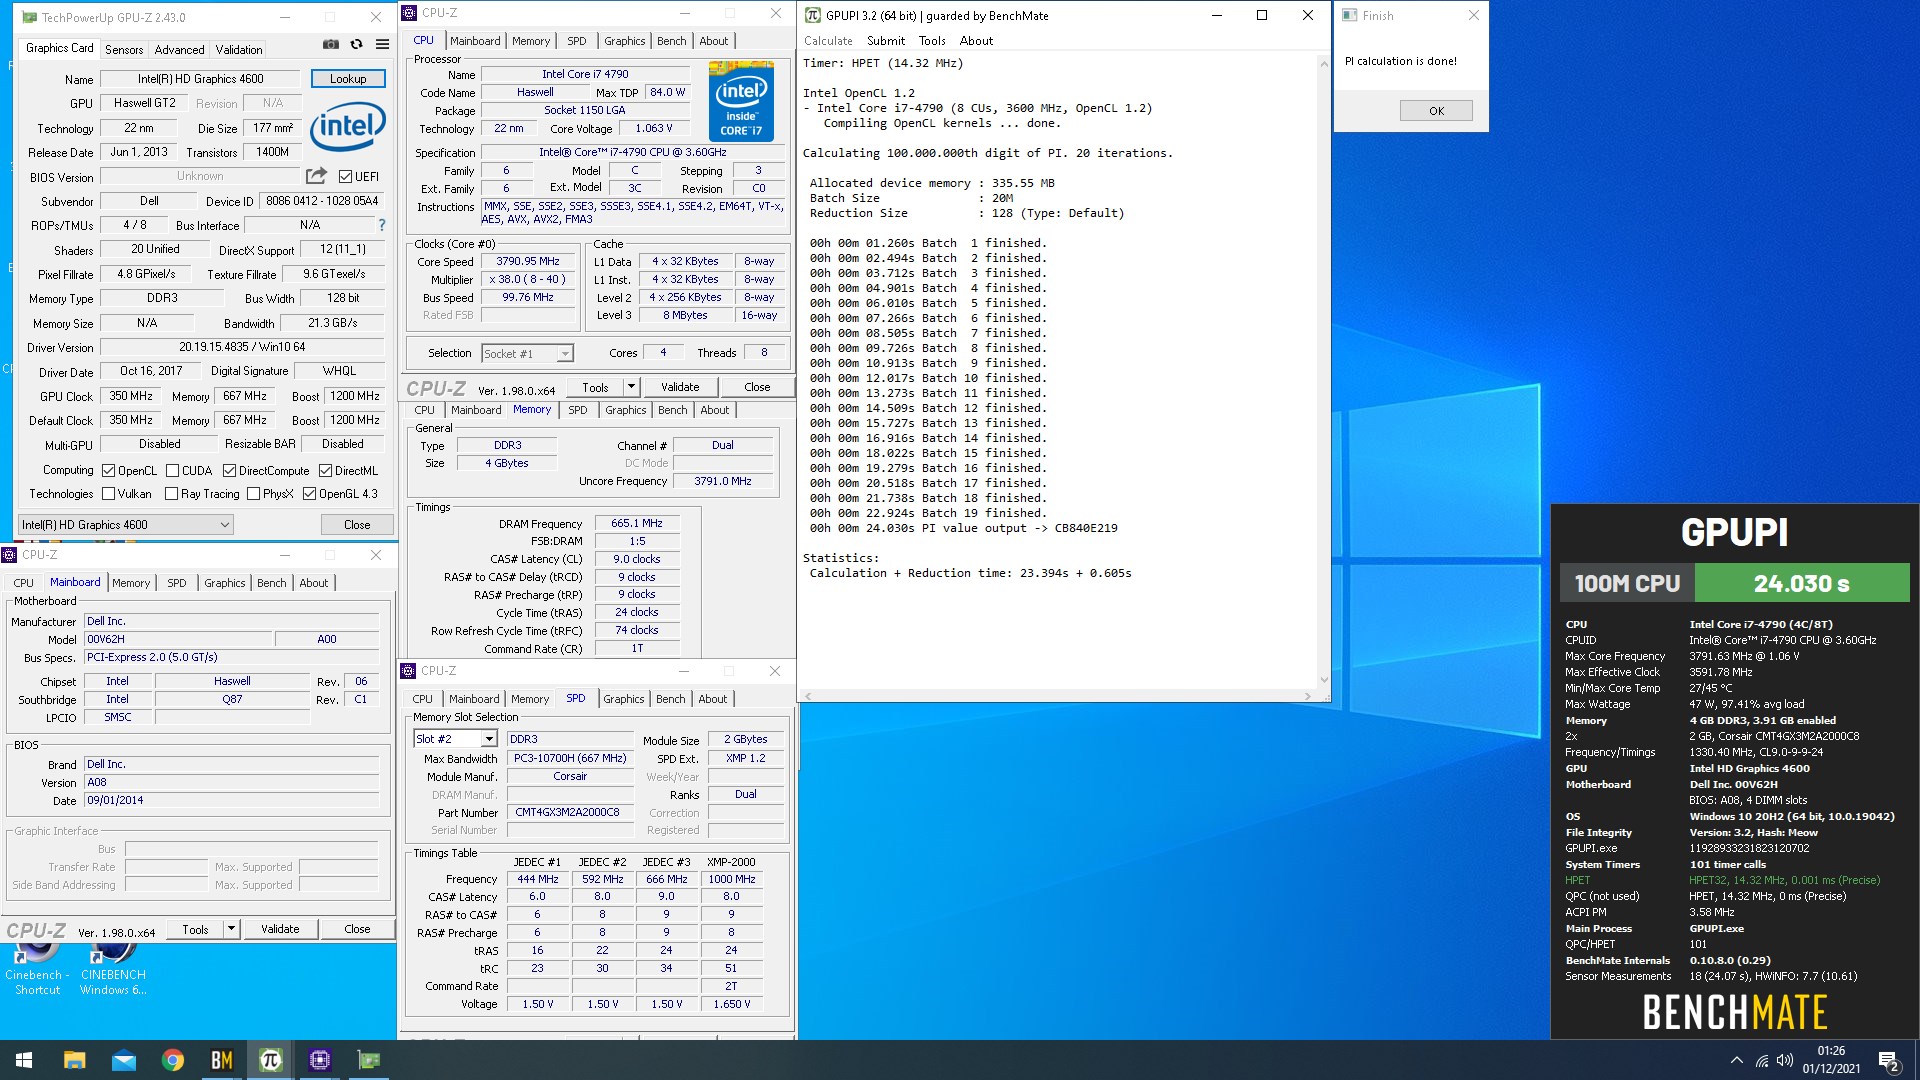Screen dimensions: 1920x1080
Task: Expand the Tools dropdown arrow in CPU-Z CPU window
Action: (631, 387)
